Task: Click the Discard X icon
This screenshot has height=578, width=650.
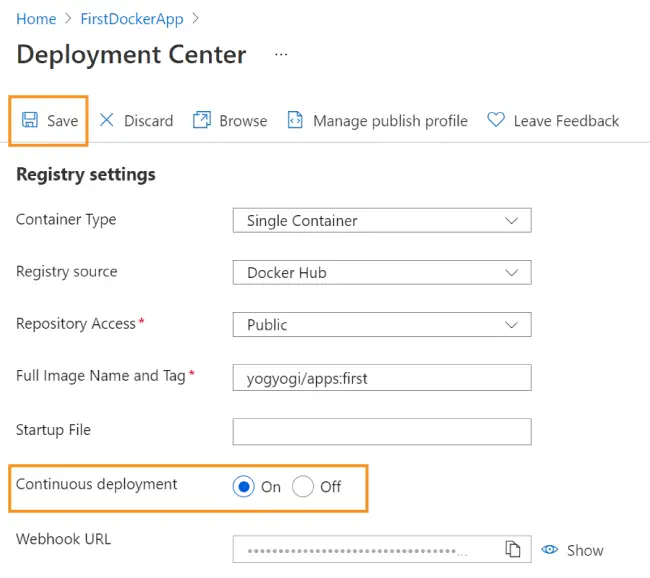Action: coord(107,120)
